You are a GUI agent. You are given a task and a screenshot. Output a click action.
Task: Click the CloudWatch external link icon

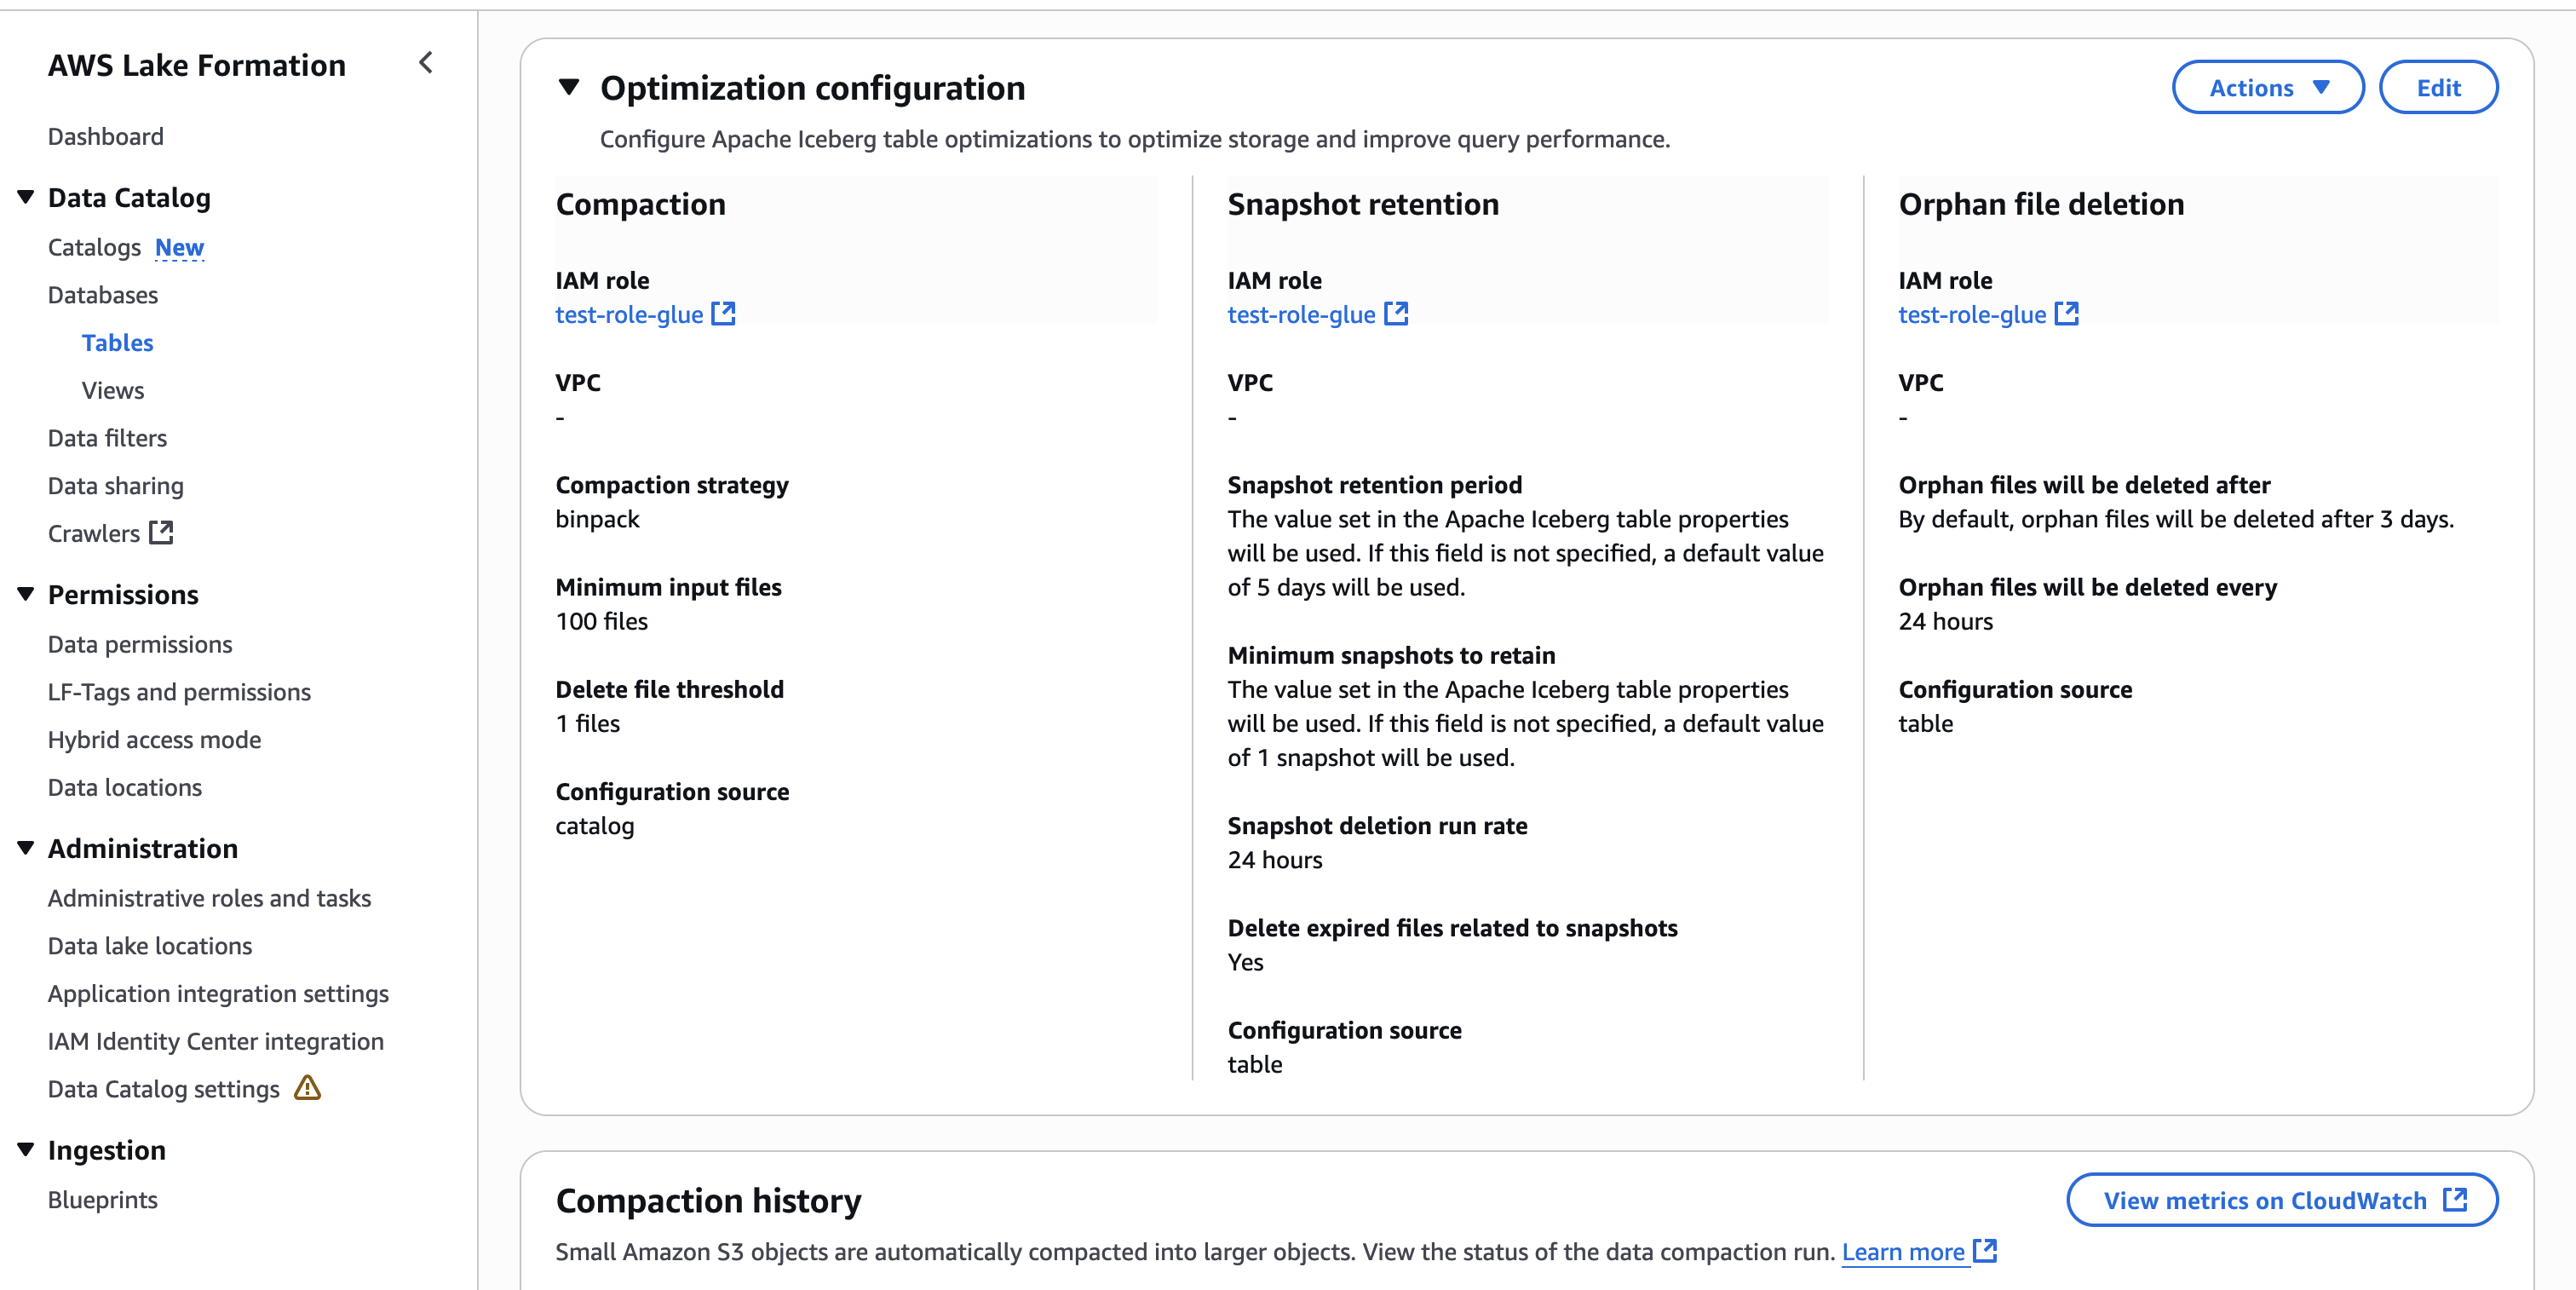[2457, 1200]
